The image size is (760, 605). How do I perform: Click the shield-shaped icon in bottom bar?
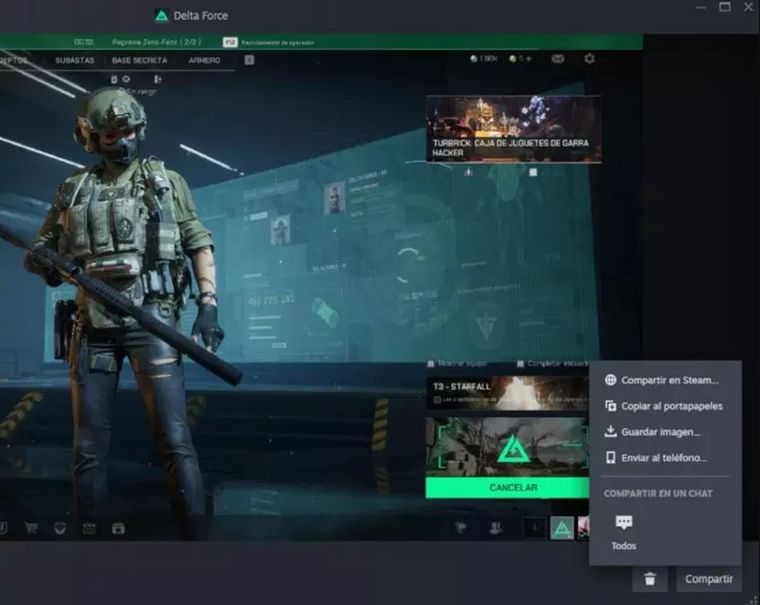(60, 528)
